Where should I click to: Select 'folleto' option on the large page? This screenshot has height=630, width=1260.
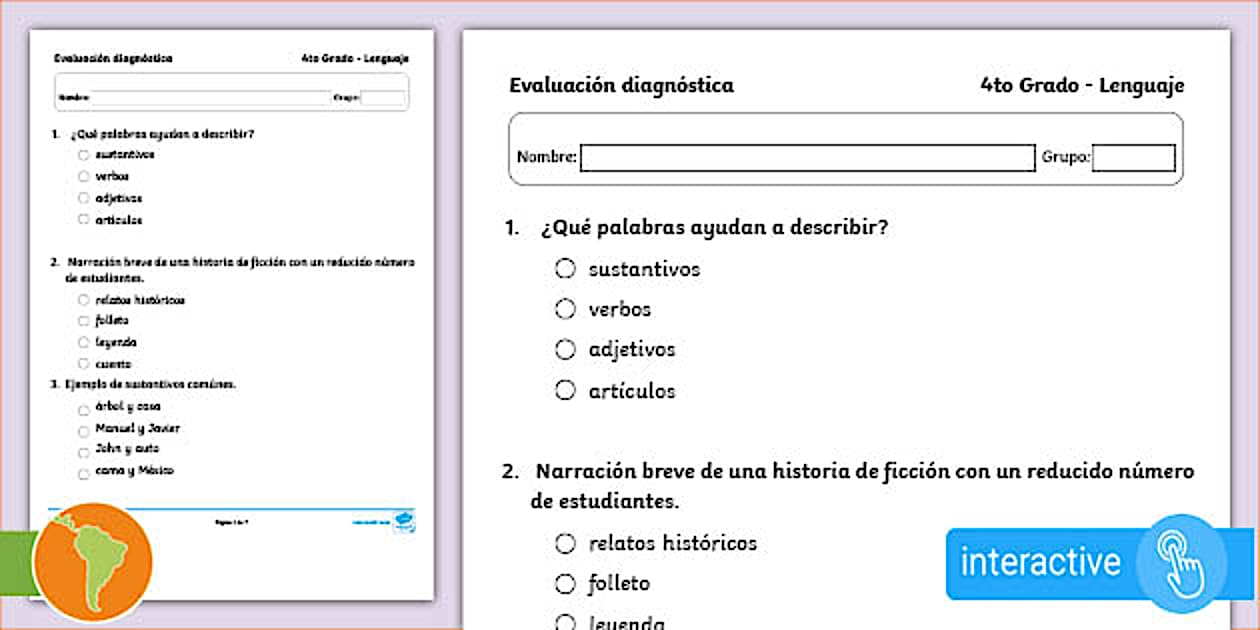566,583
